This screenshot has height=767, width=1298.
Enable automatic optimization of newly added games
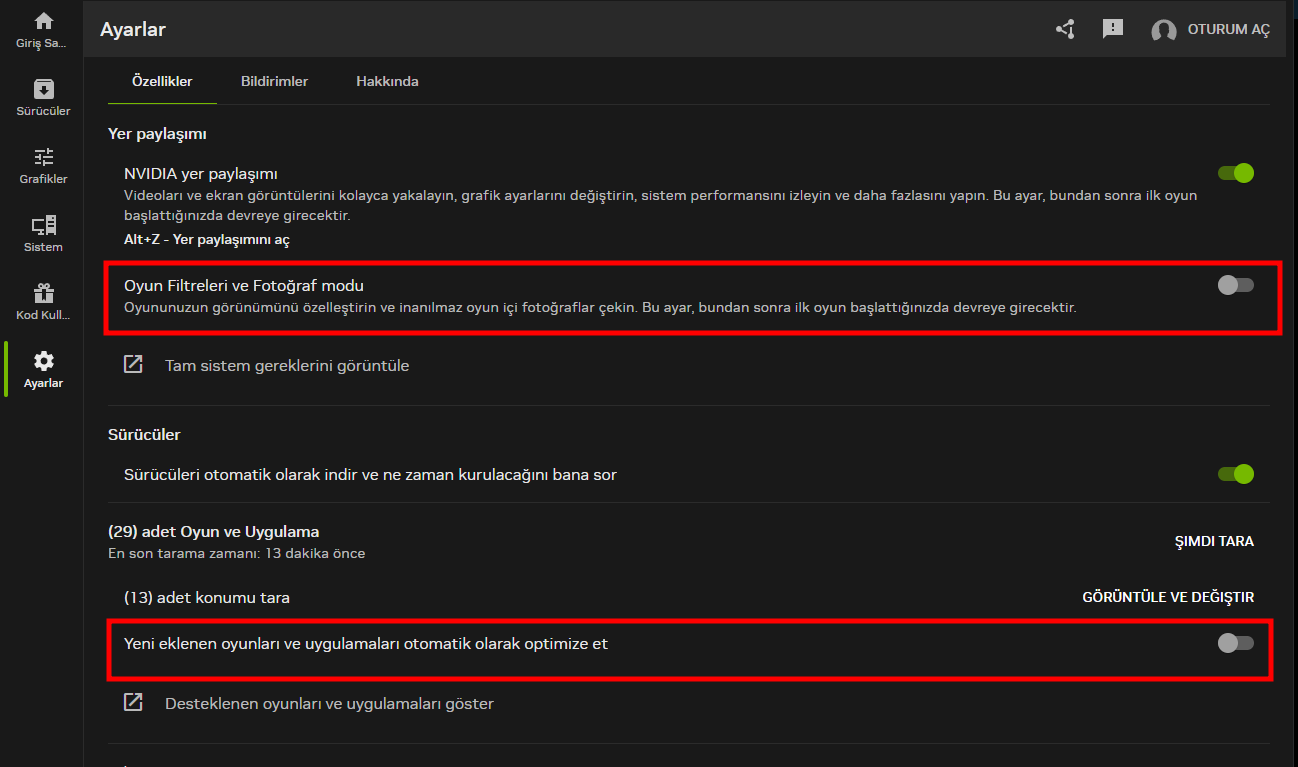[1235, 643]
